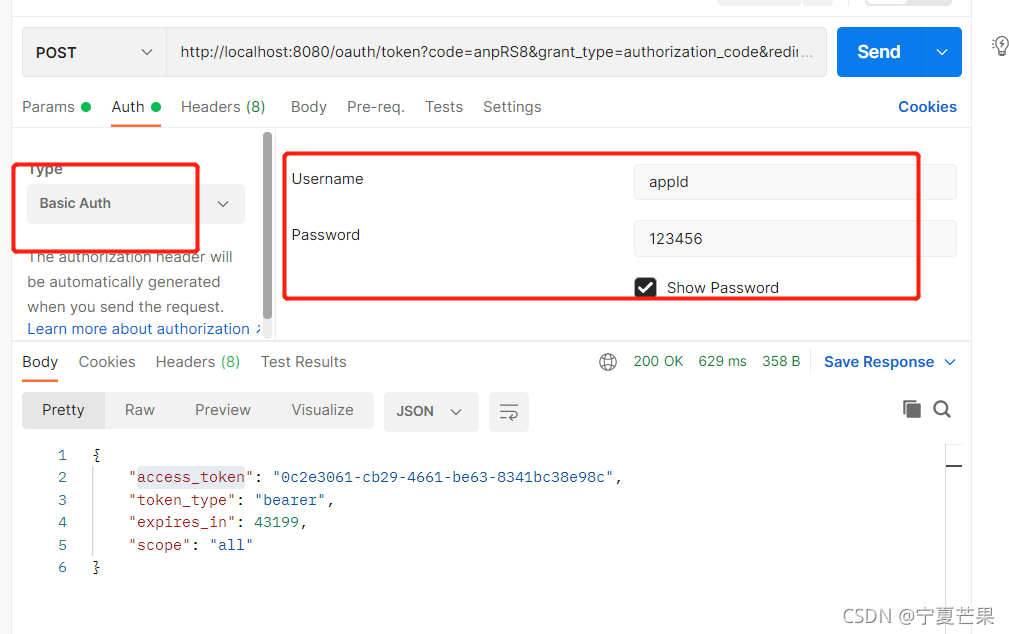
Task: Click line number 6 in response
Action: coord(62,567)
